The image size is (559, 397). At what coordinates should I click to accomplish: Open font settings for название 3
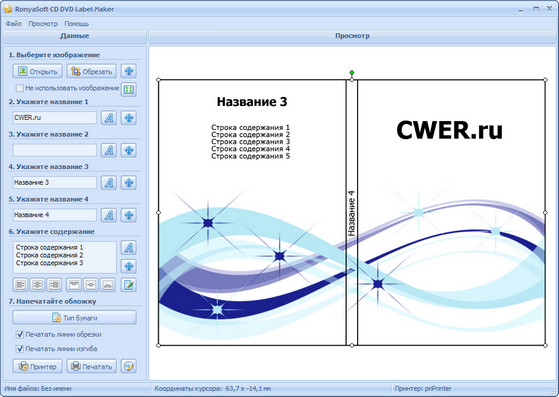tap(109, 182)
